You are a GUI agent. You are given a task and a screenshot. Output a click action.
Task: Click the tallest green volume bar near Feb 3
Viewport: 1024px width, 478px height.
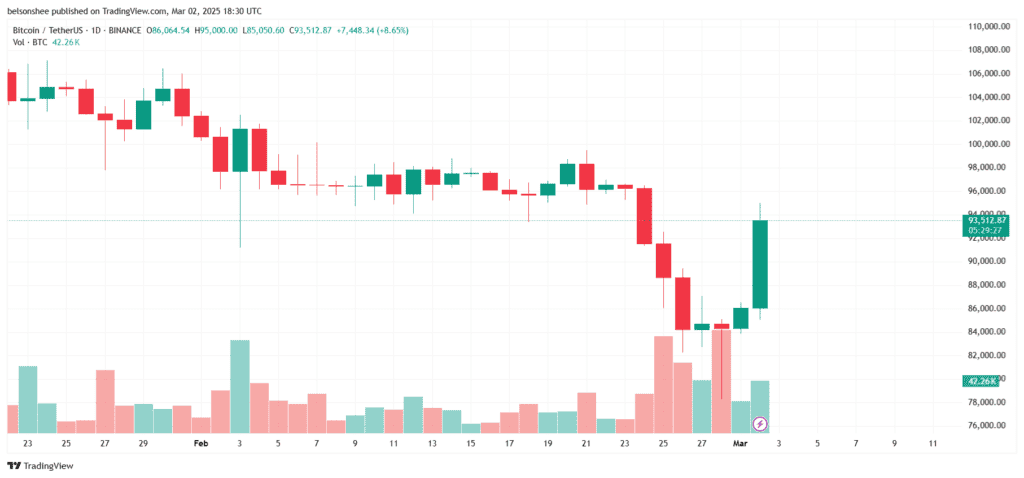click(240, 387)
